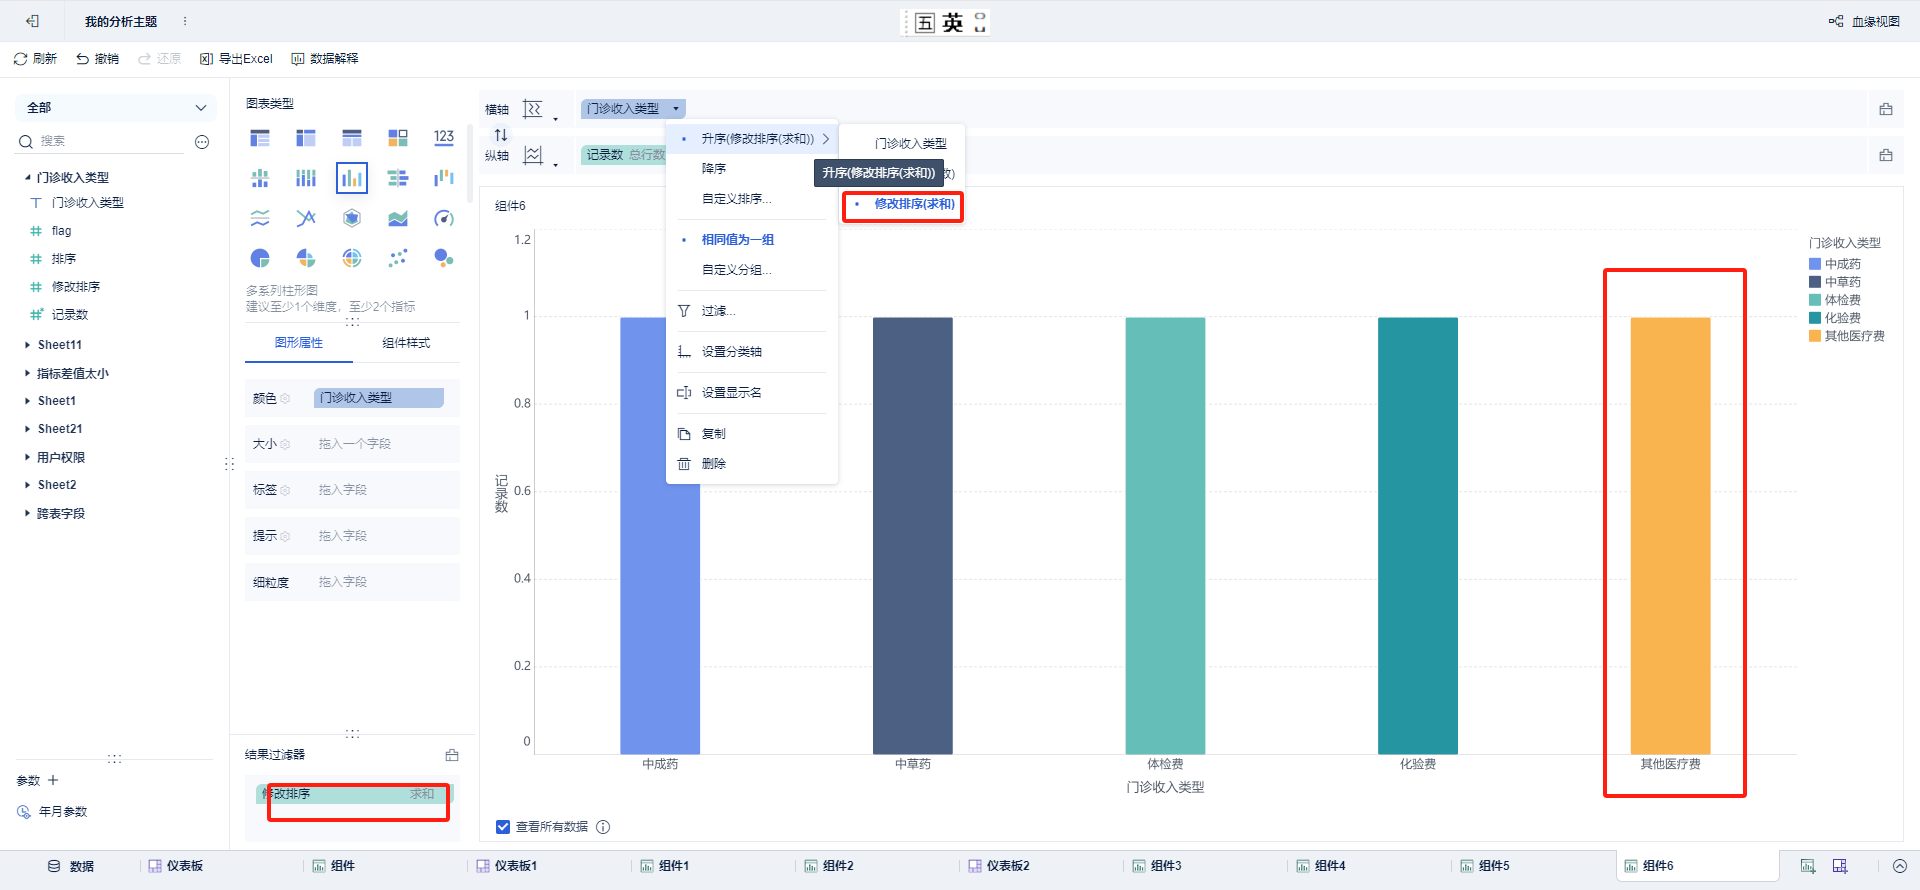Choose the area chart type
This screenshot has height=890, width=1920.
(398, 218)
